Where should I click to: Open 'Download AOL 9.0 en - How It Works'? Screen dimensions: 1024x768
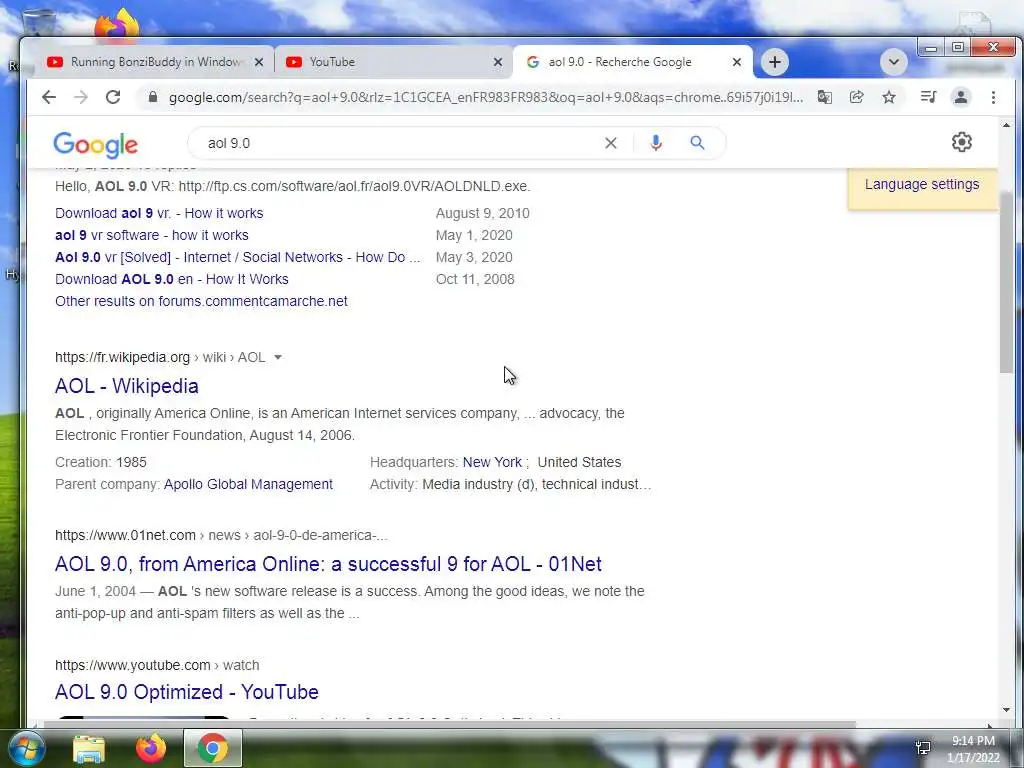coord(172,279)
